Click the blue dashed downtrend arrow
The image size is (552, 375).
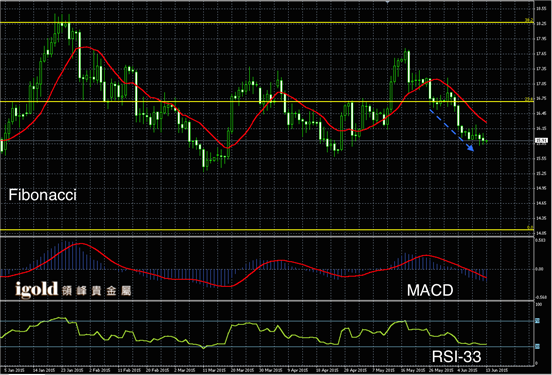click(x=452, y=130)
